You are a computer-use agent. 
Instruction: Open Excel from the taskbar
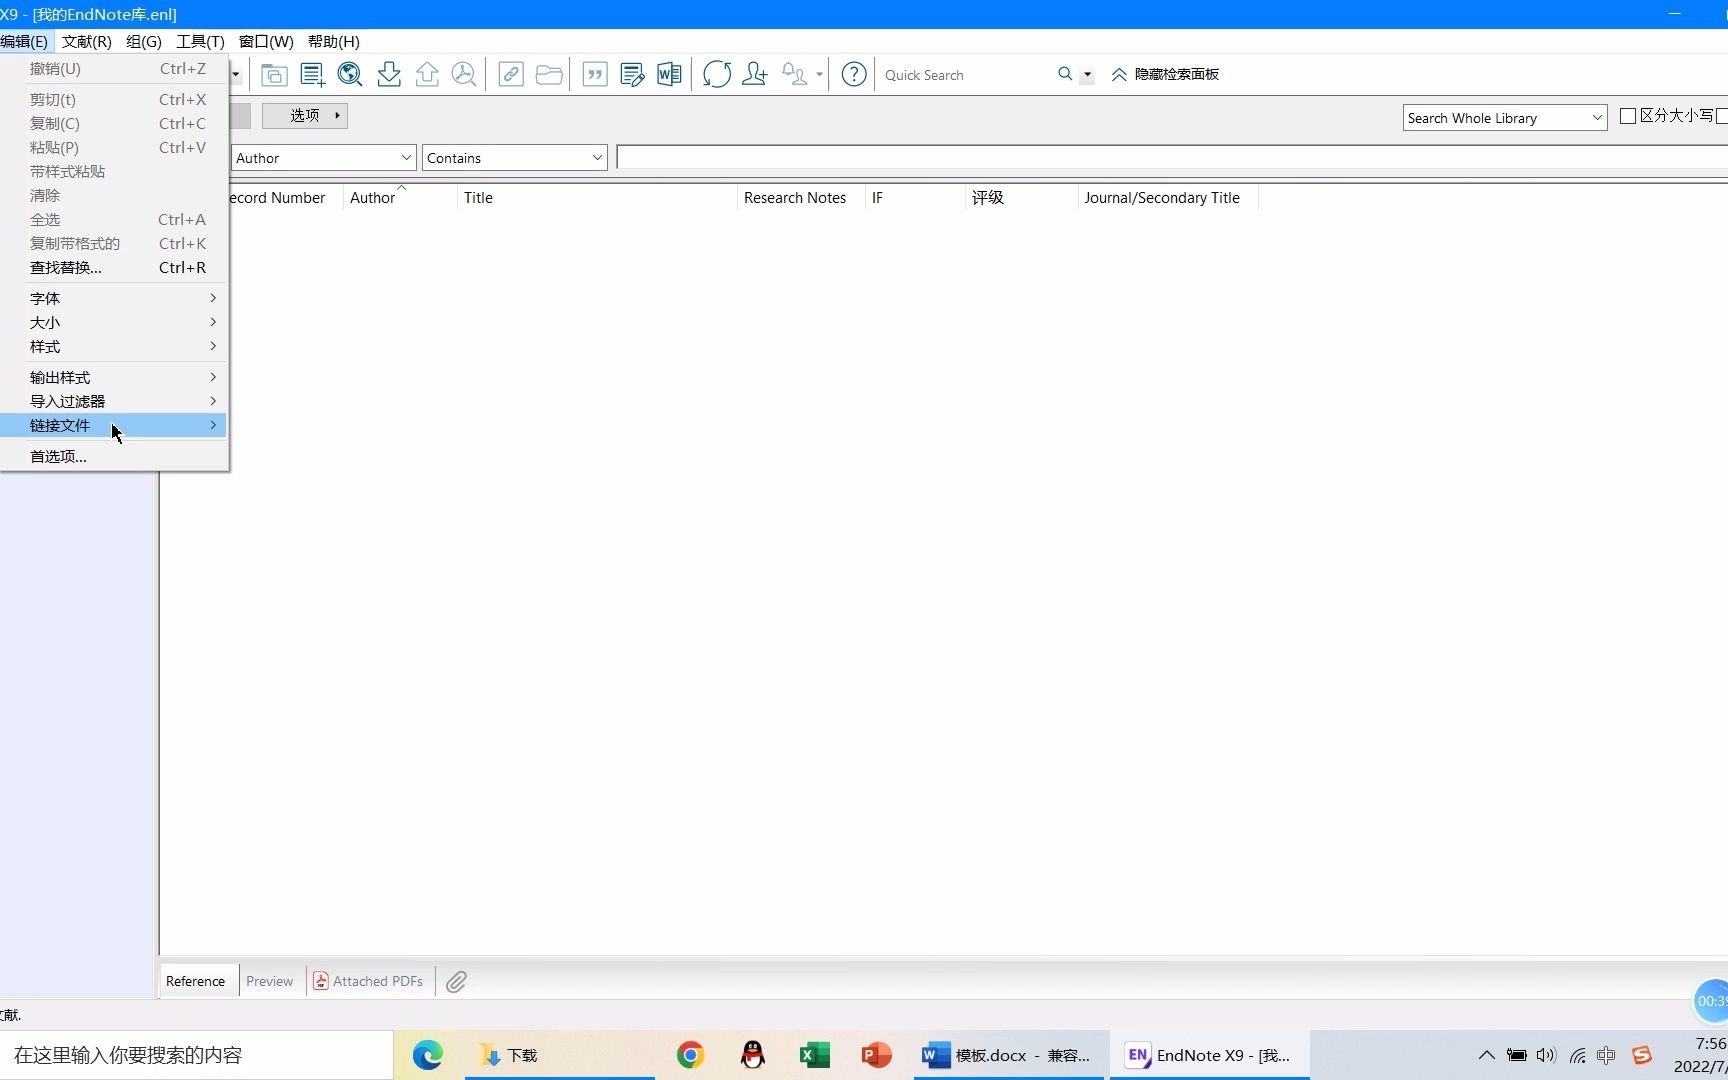click(815, 1055)
